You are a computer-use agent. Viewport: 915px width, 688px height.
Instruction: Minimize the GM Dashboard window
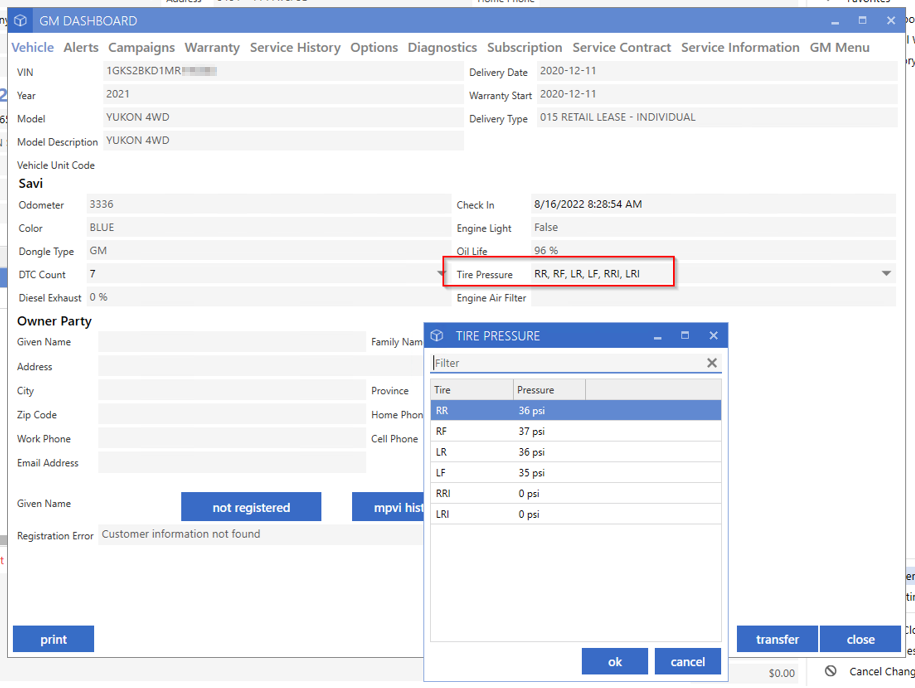[x=835, y=21]
